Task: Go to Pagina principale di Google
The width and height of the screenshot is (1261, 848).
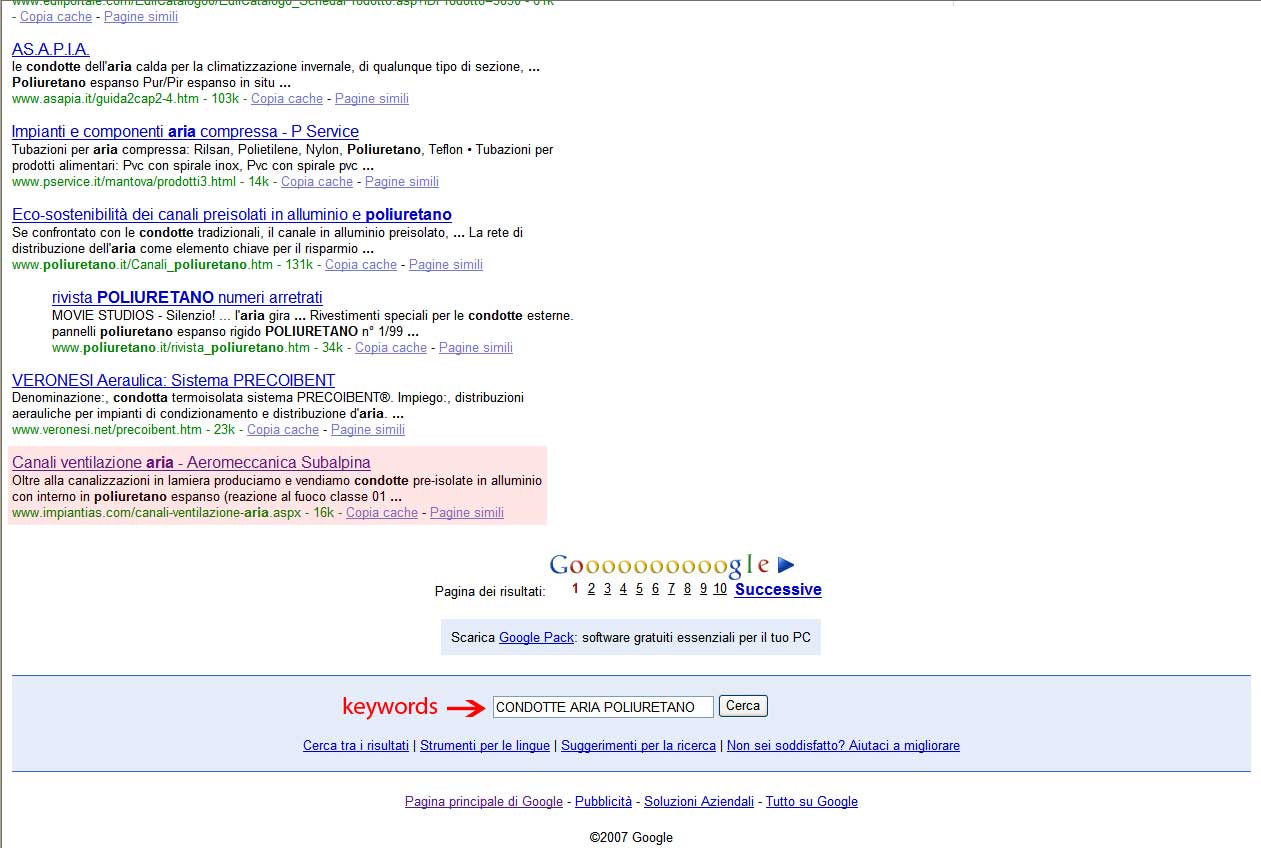Action: (484, 802)
